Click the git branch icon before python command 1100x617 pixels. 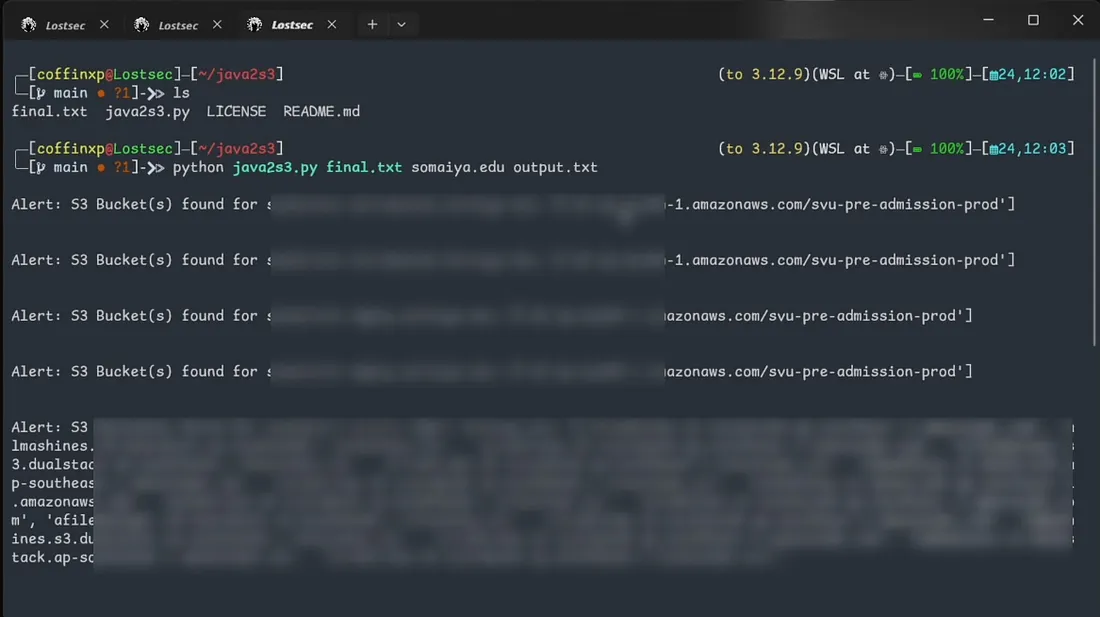(41, 168)
